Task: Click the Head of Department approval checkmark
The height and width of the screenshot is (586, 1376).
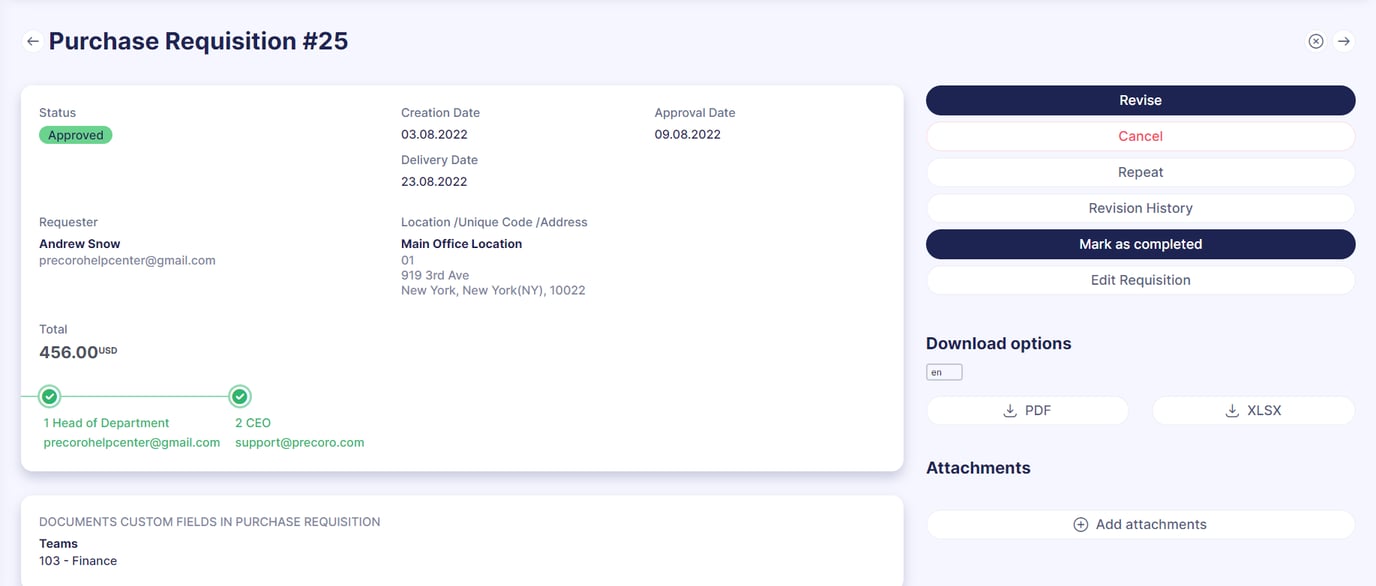Action: pos(49,396)
